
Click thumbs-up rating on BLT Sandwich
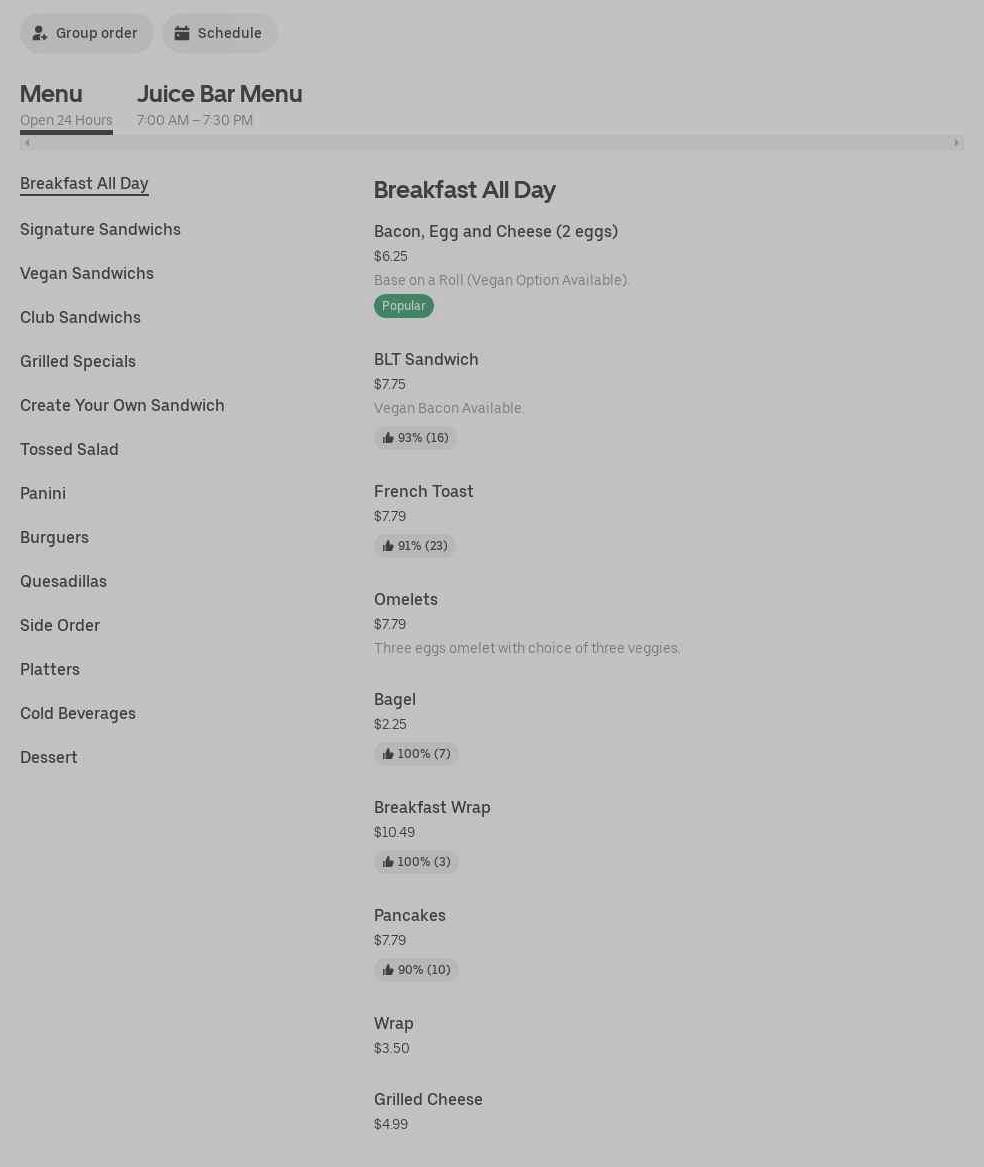pos(415,438)
